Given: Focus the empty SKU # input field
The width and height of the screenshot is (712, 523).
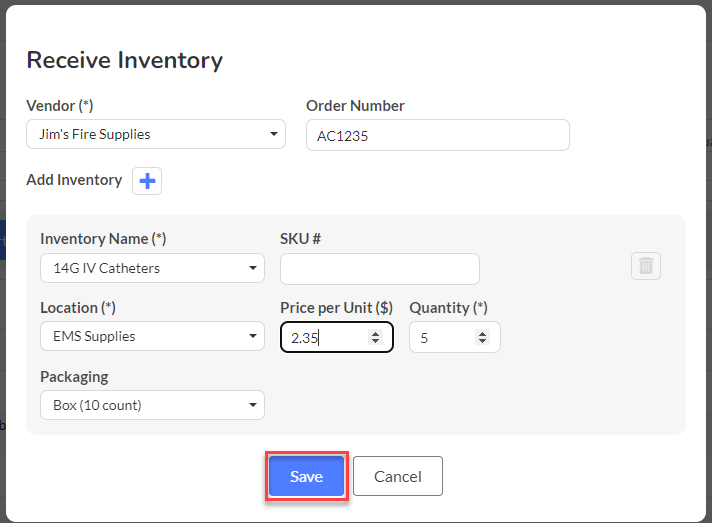Looking at the screenshot, I should click(x=380, y=269).
